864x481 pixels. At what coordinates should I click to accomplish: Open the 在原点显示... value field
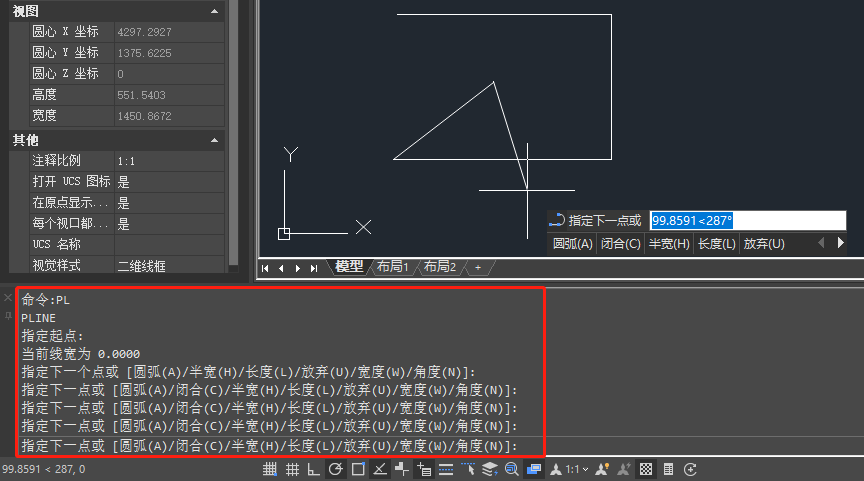169,203
